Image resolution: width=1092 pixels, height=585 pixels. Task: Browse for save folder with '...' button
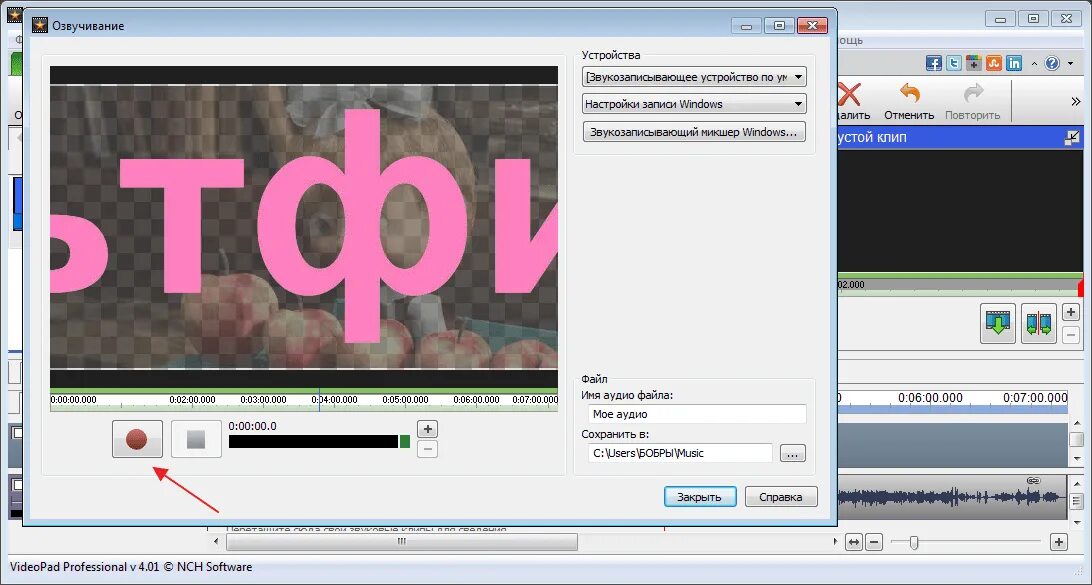coord(793,453)
